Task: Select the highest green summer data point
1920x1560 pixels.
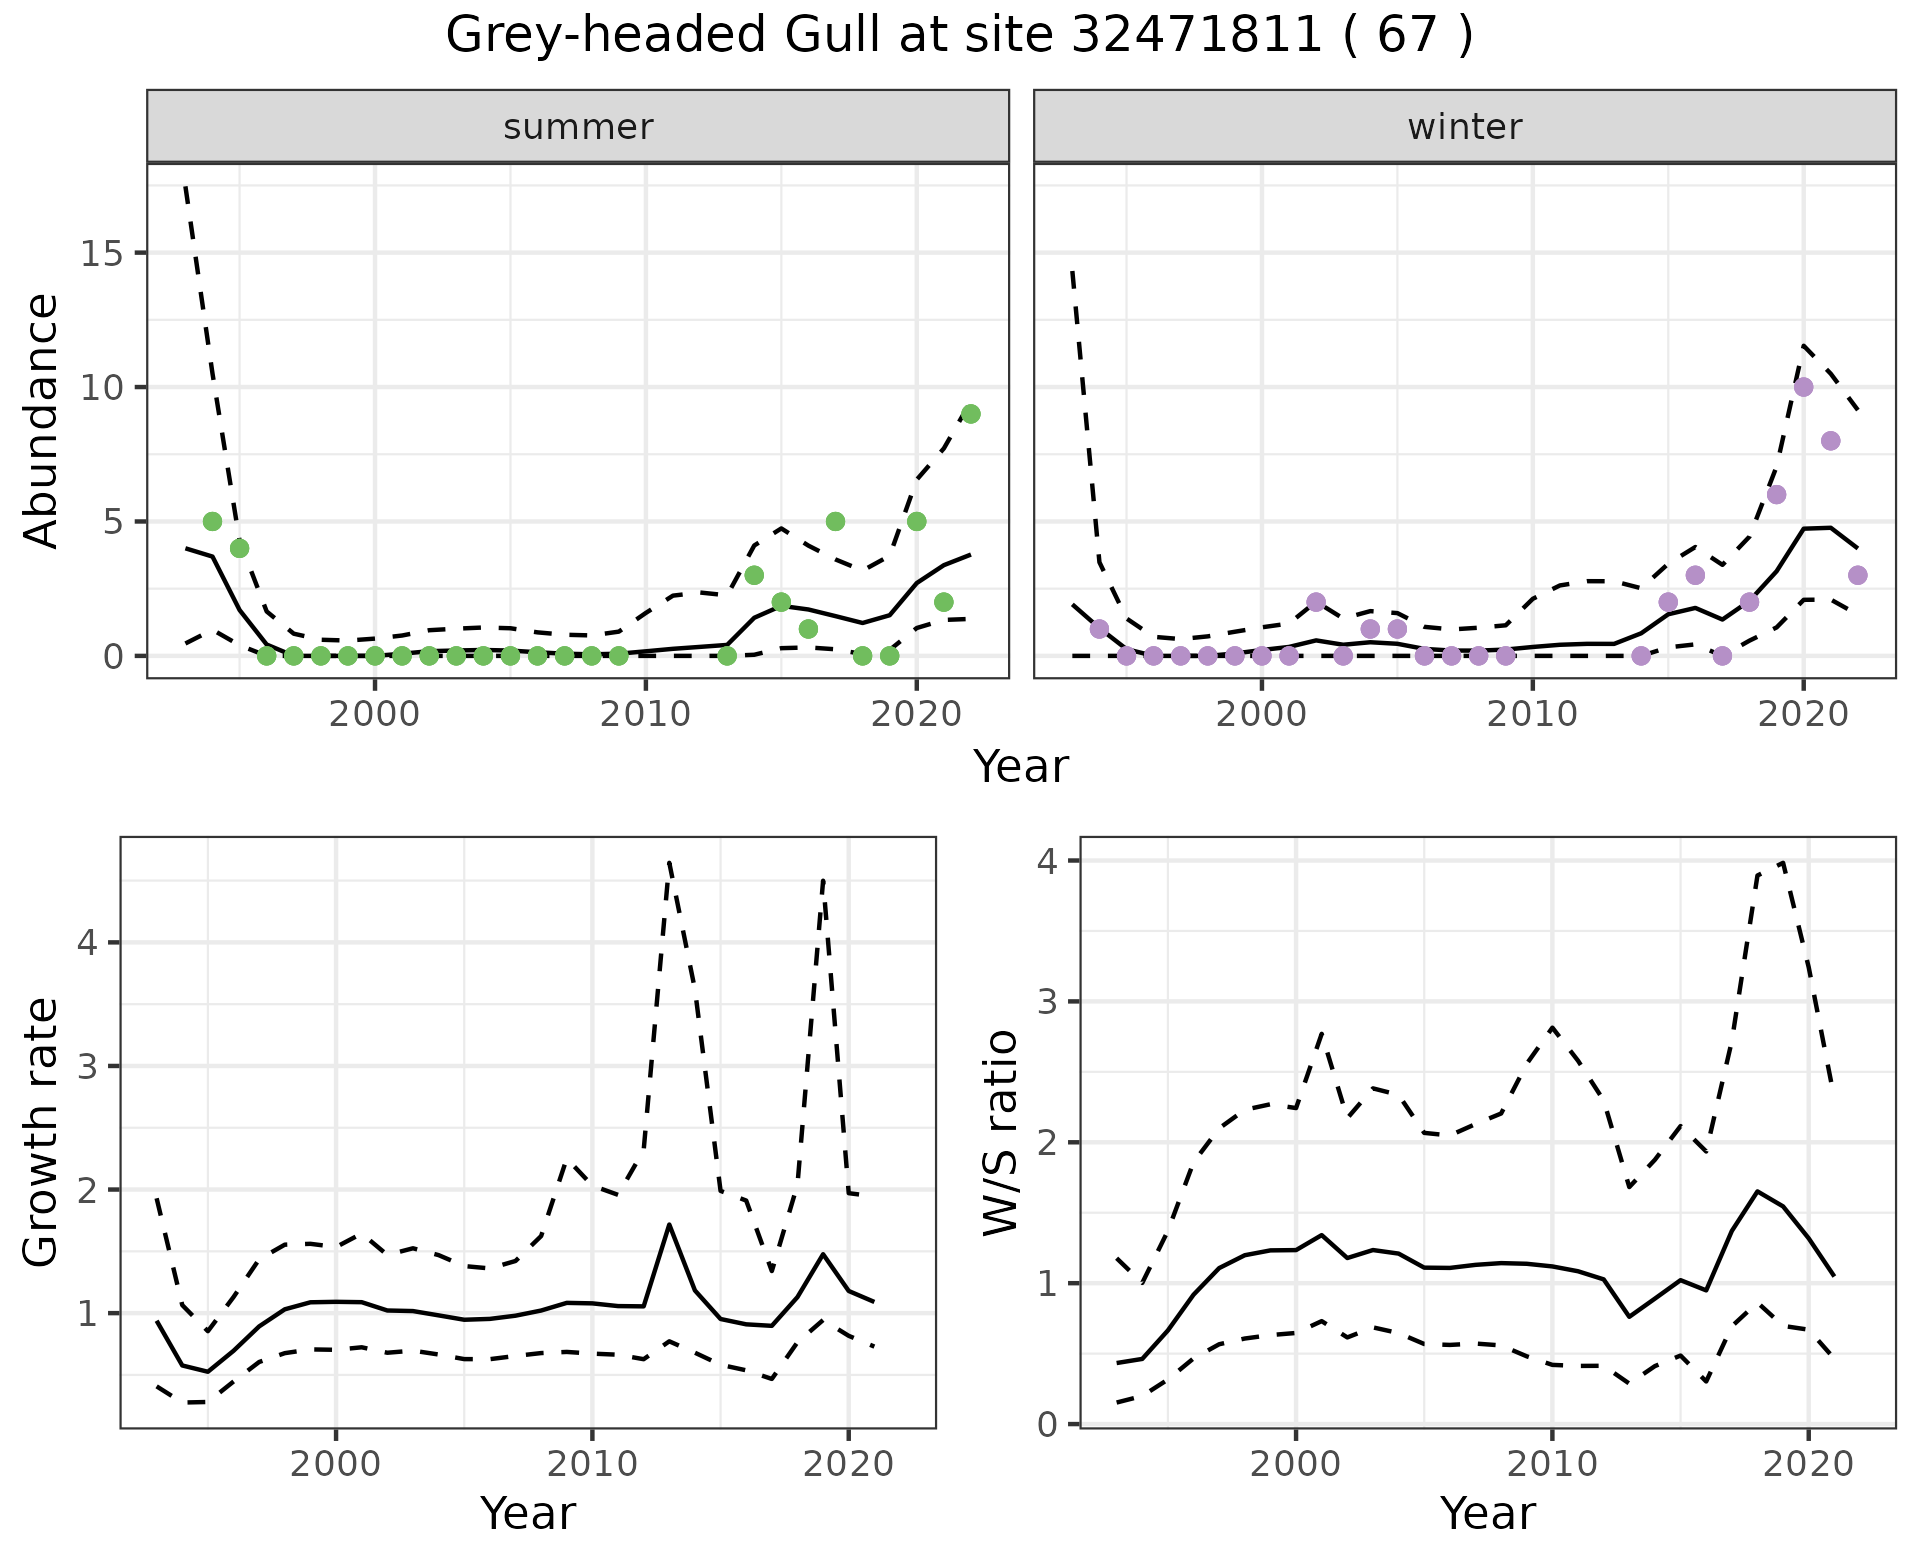Action: pos(970,414)
